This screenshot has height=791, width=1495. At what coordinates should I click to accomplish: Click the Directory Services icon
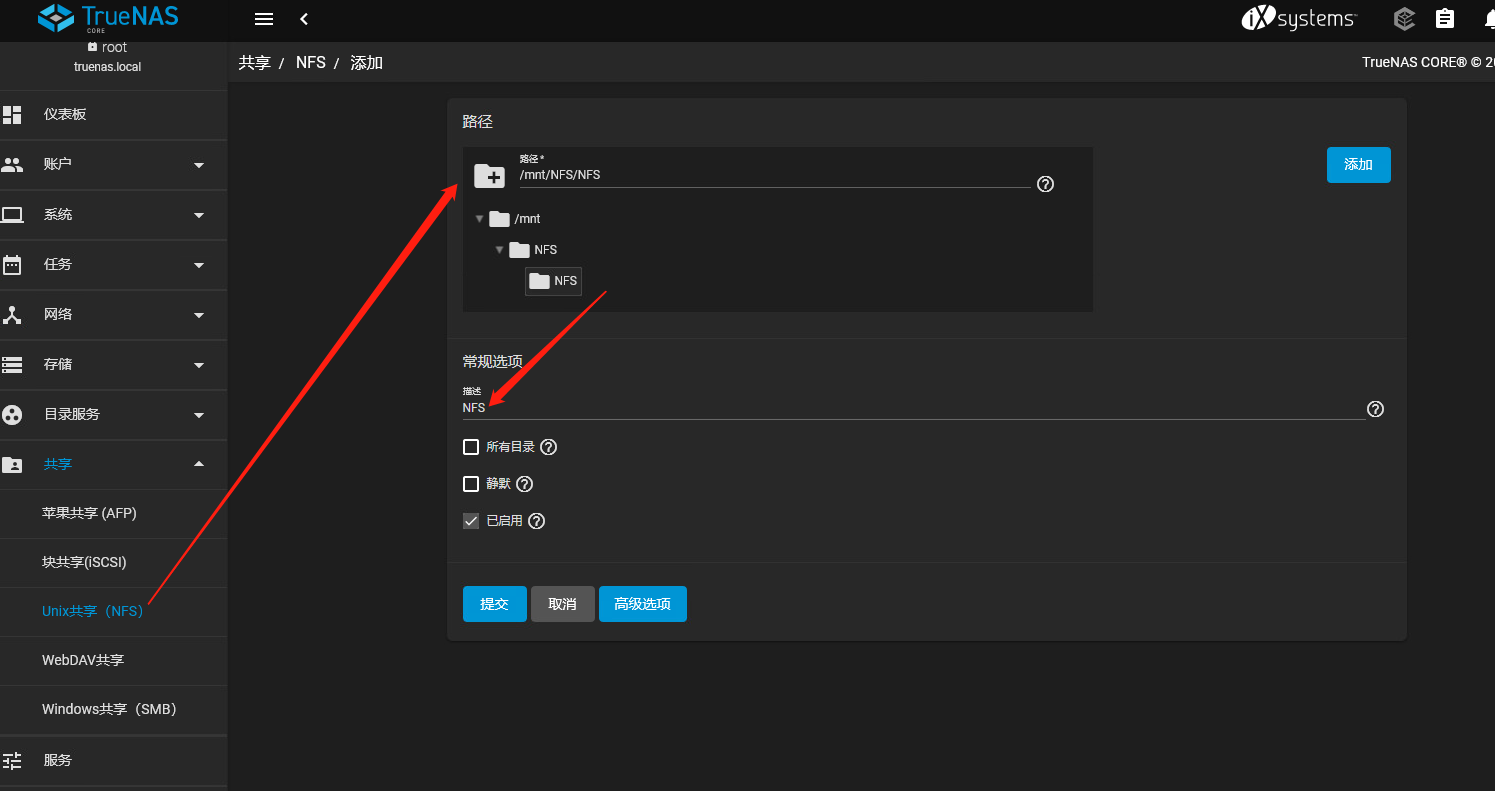pyautogui.click(x=12, y=414)
